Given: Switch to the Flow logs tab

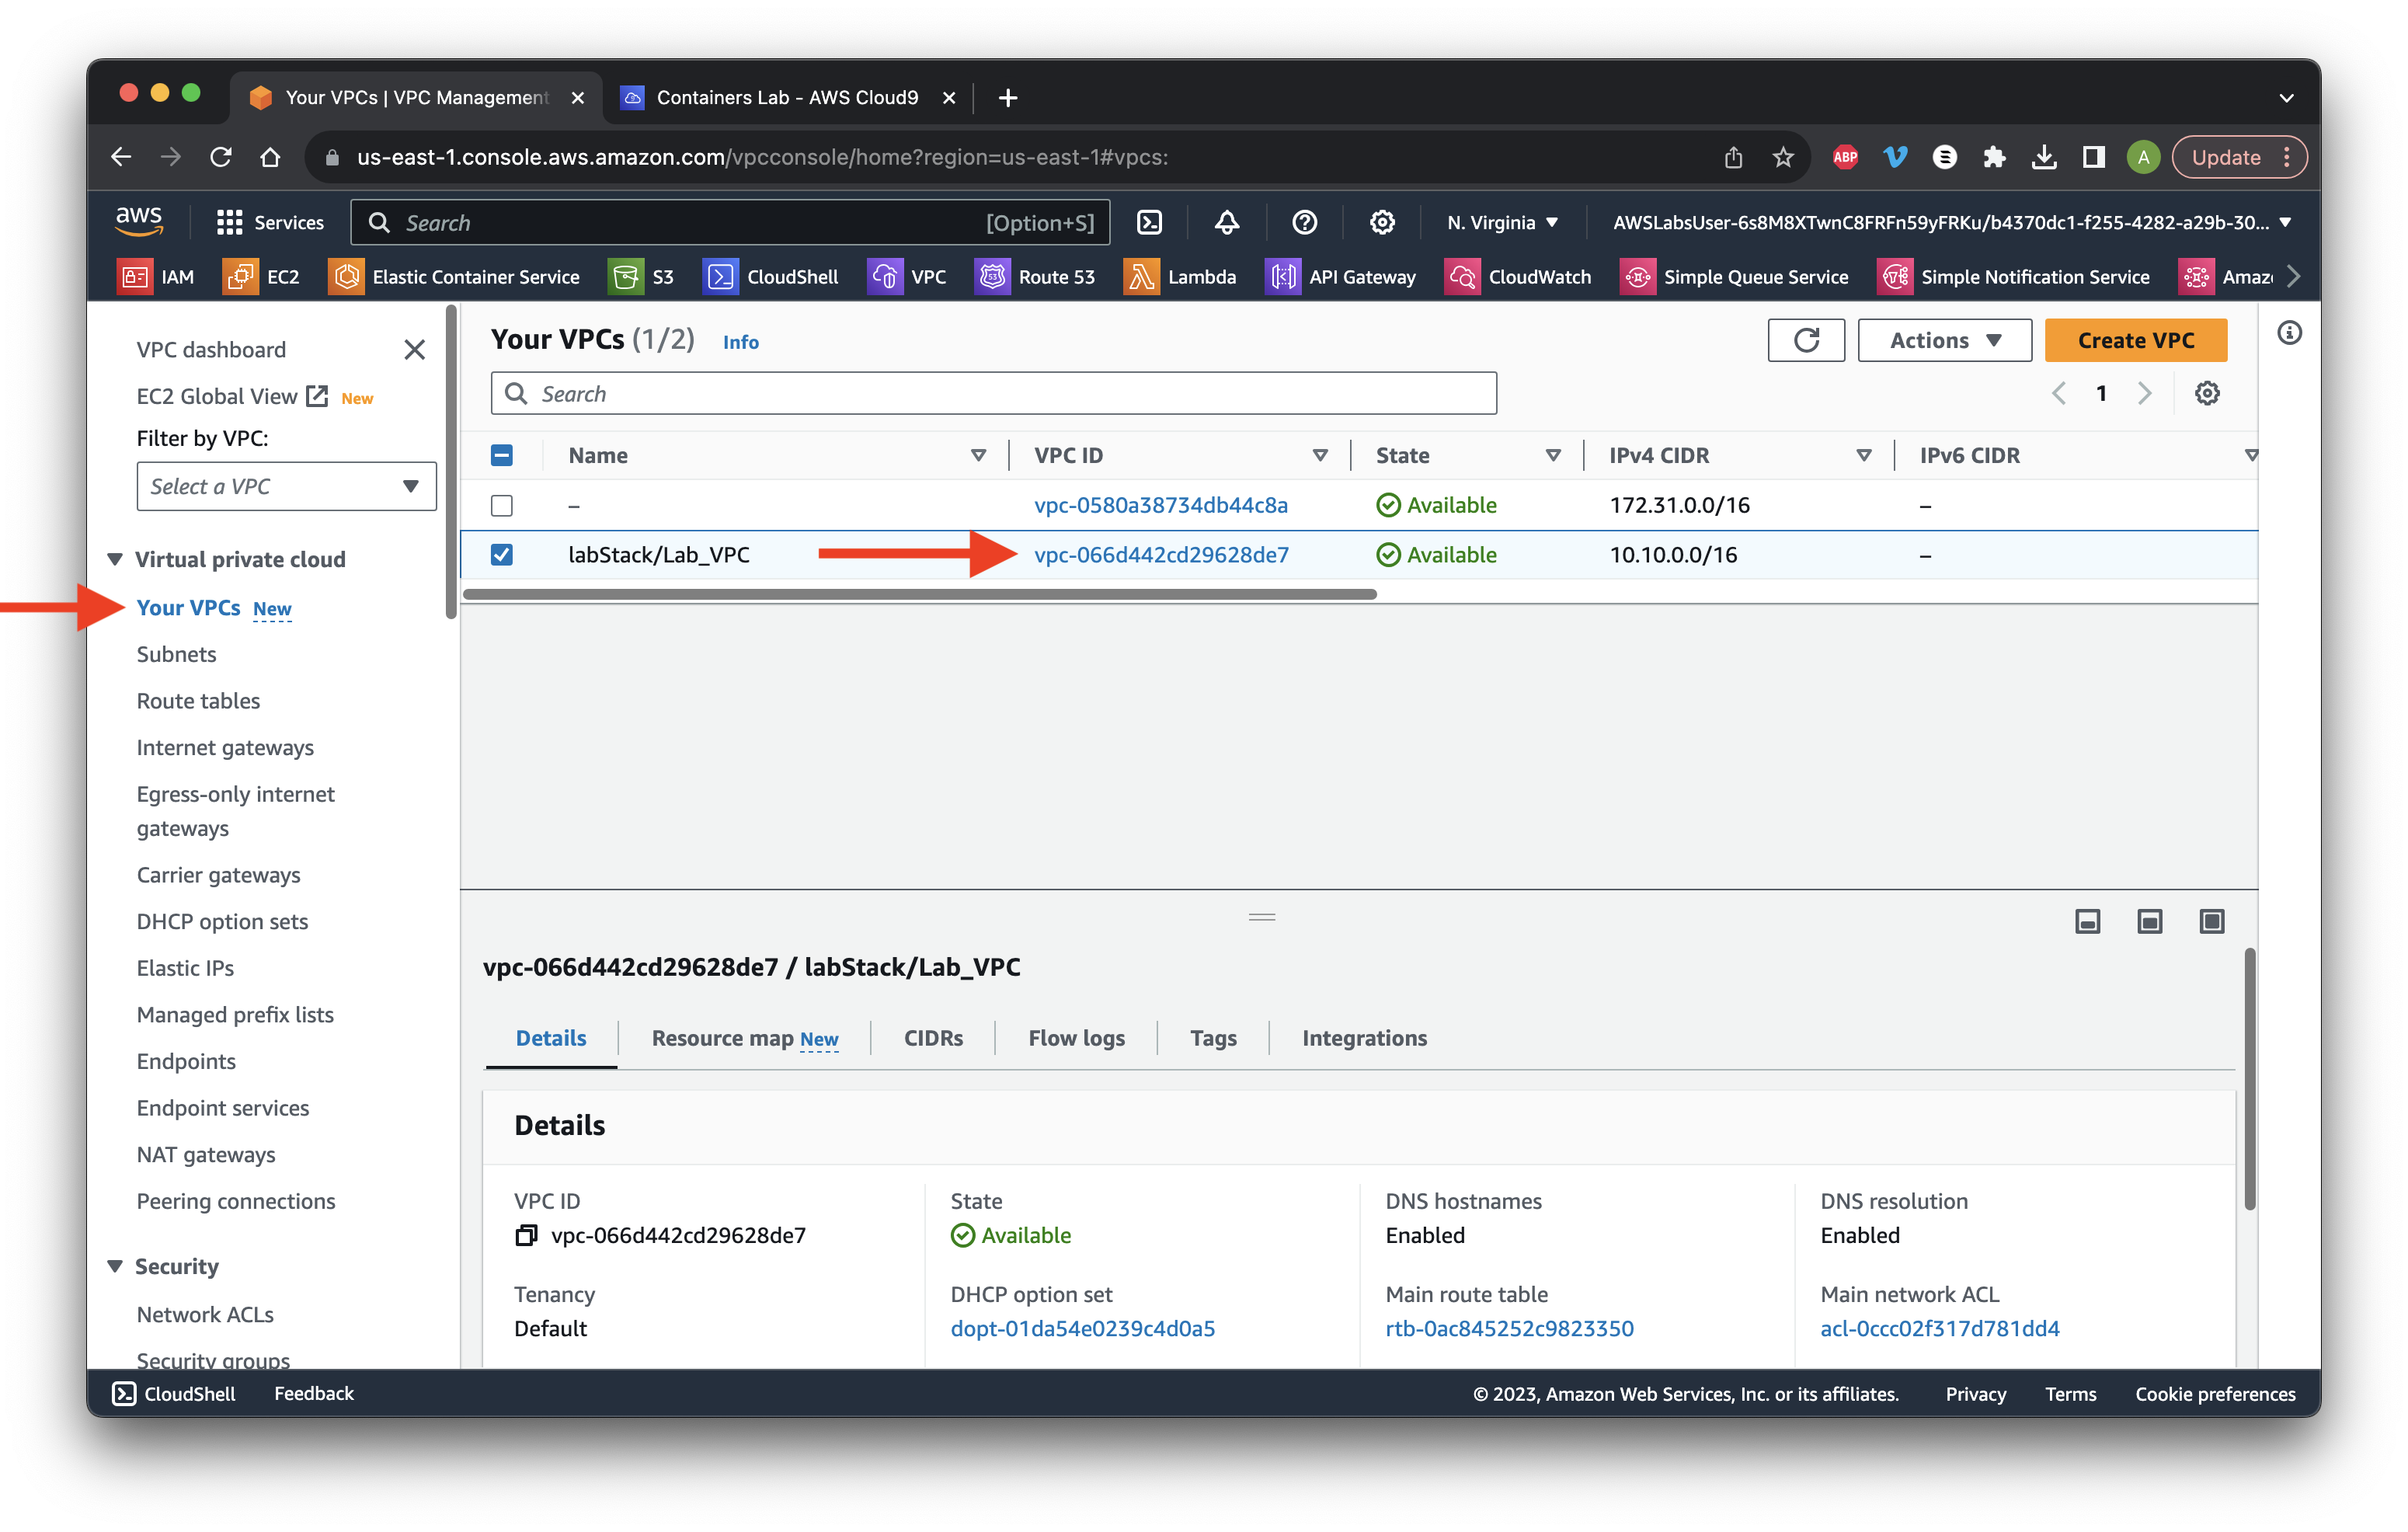Looking at the screenshot, I should [x=1076, y=1038].
